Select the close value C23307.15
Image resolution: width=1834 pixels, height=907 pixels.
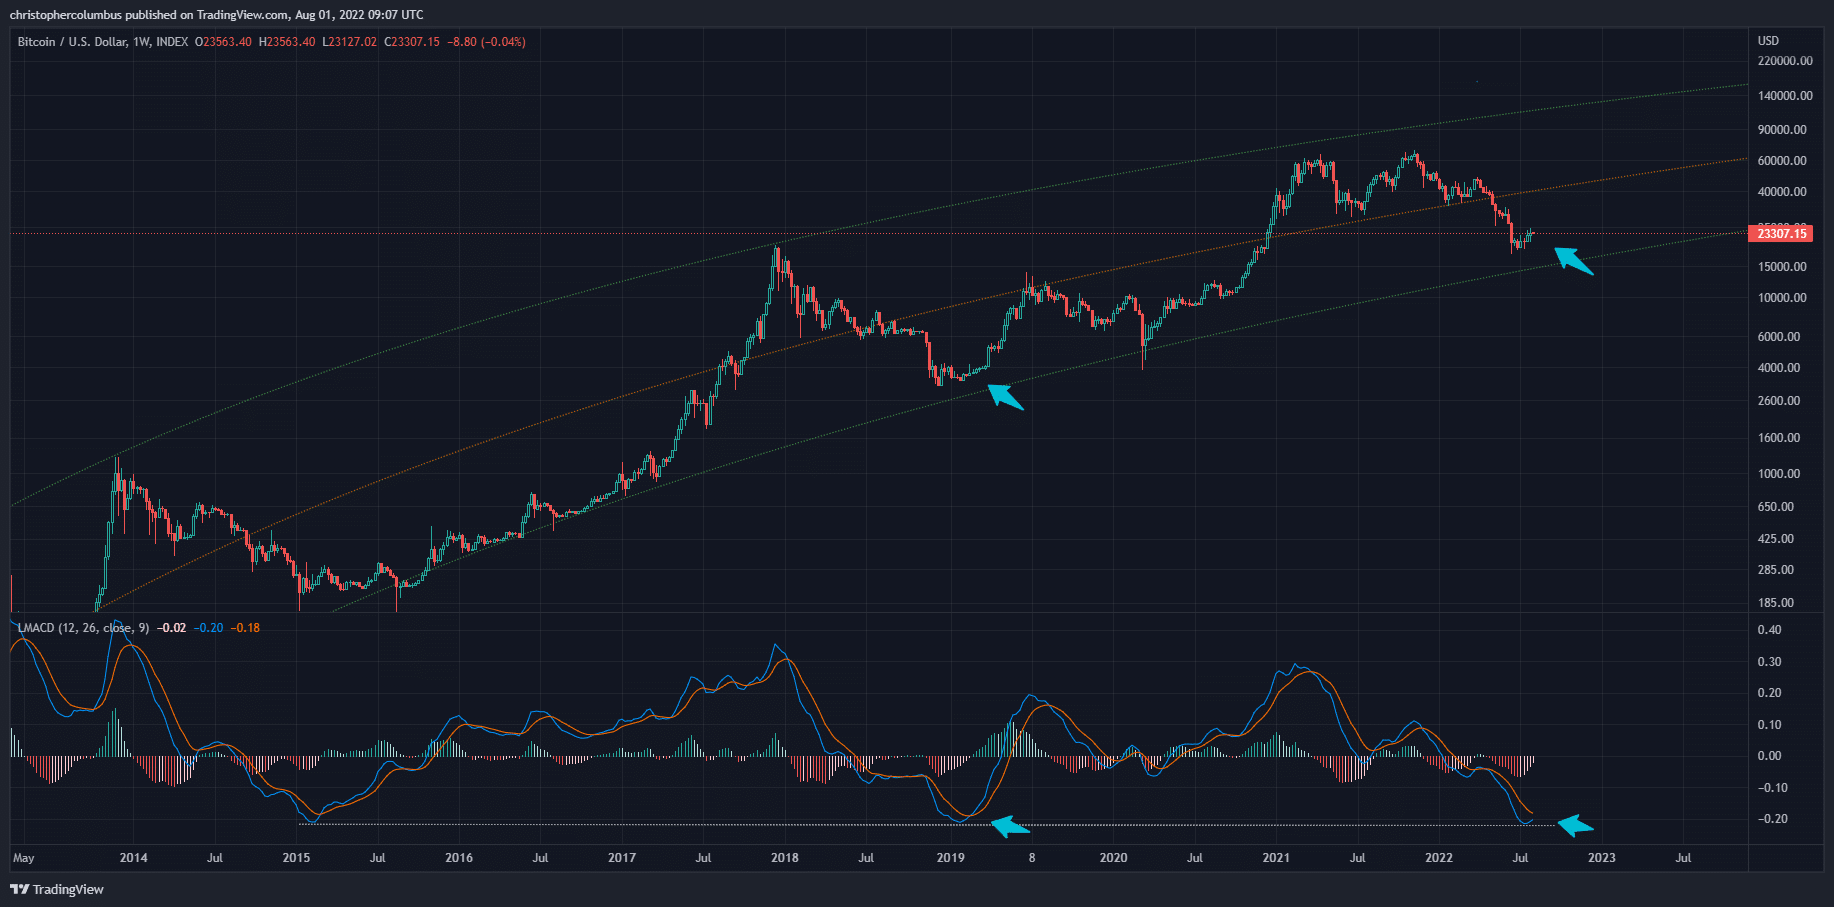click(412, 42)
